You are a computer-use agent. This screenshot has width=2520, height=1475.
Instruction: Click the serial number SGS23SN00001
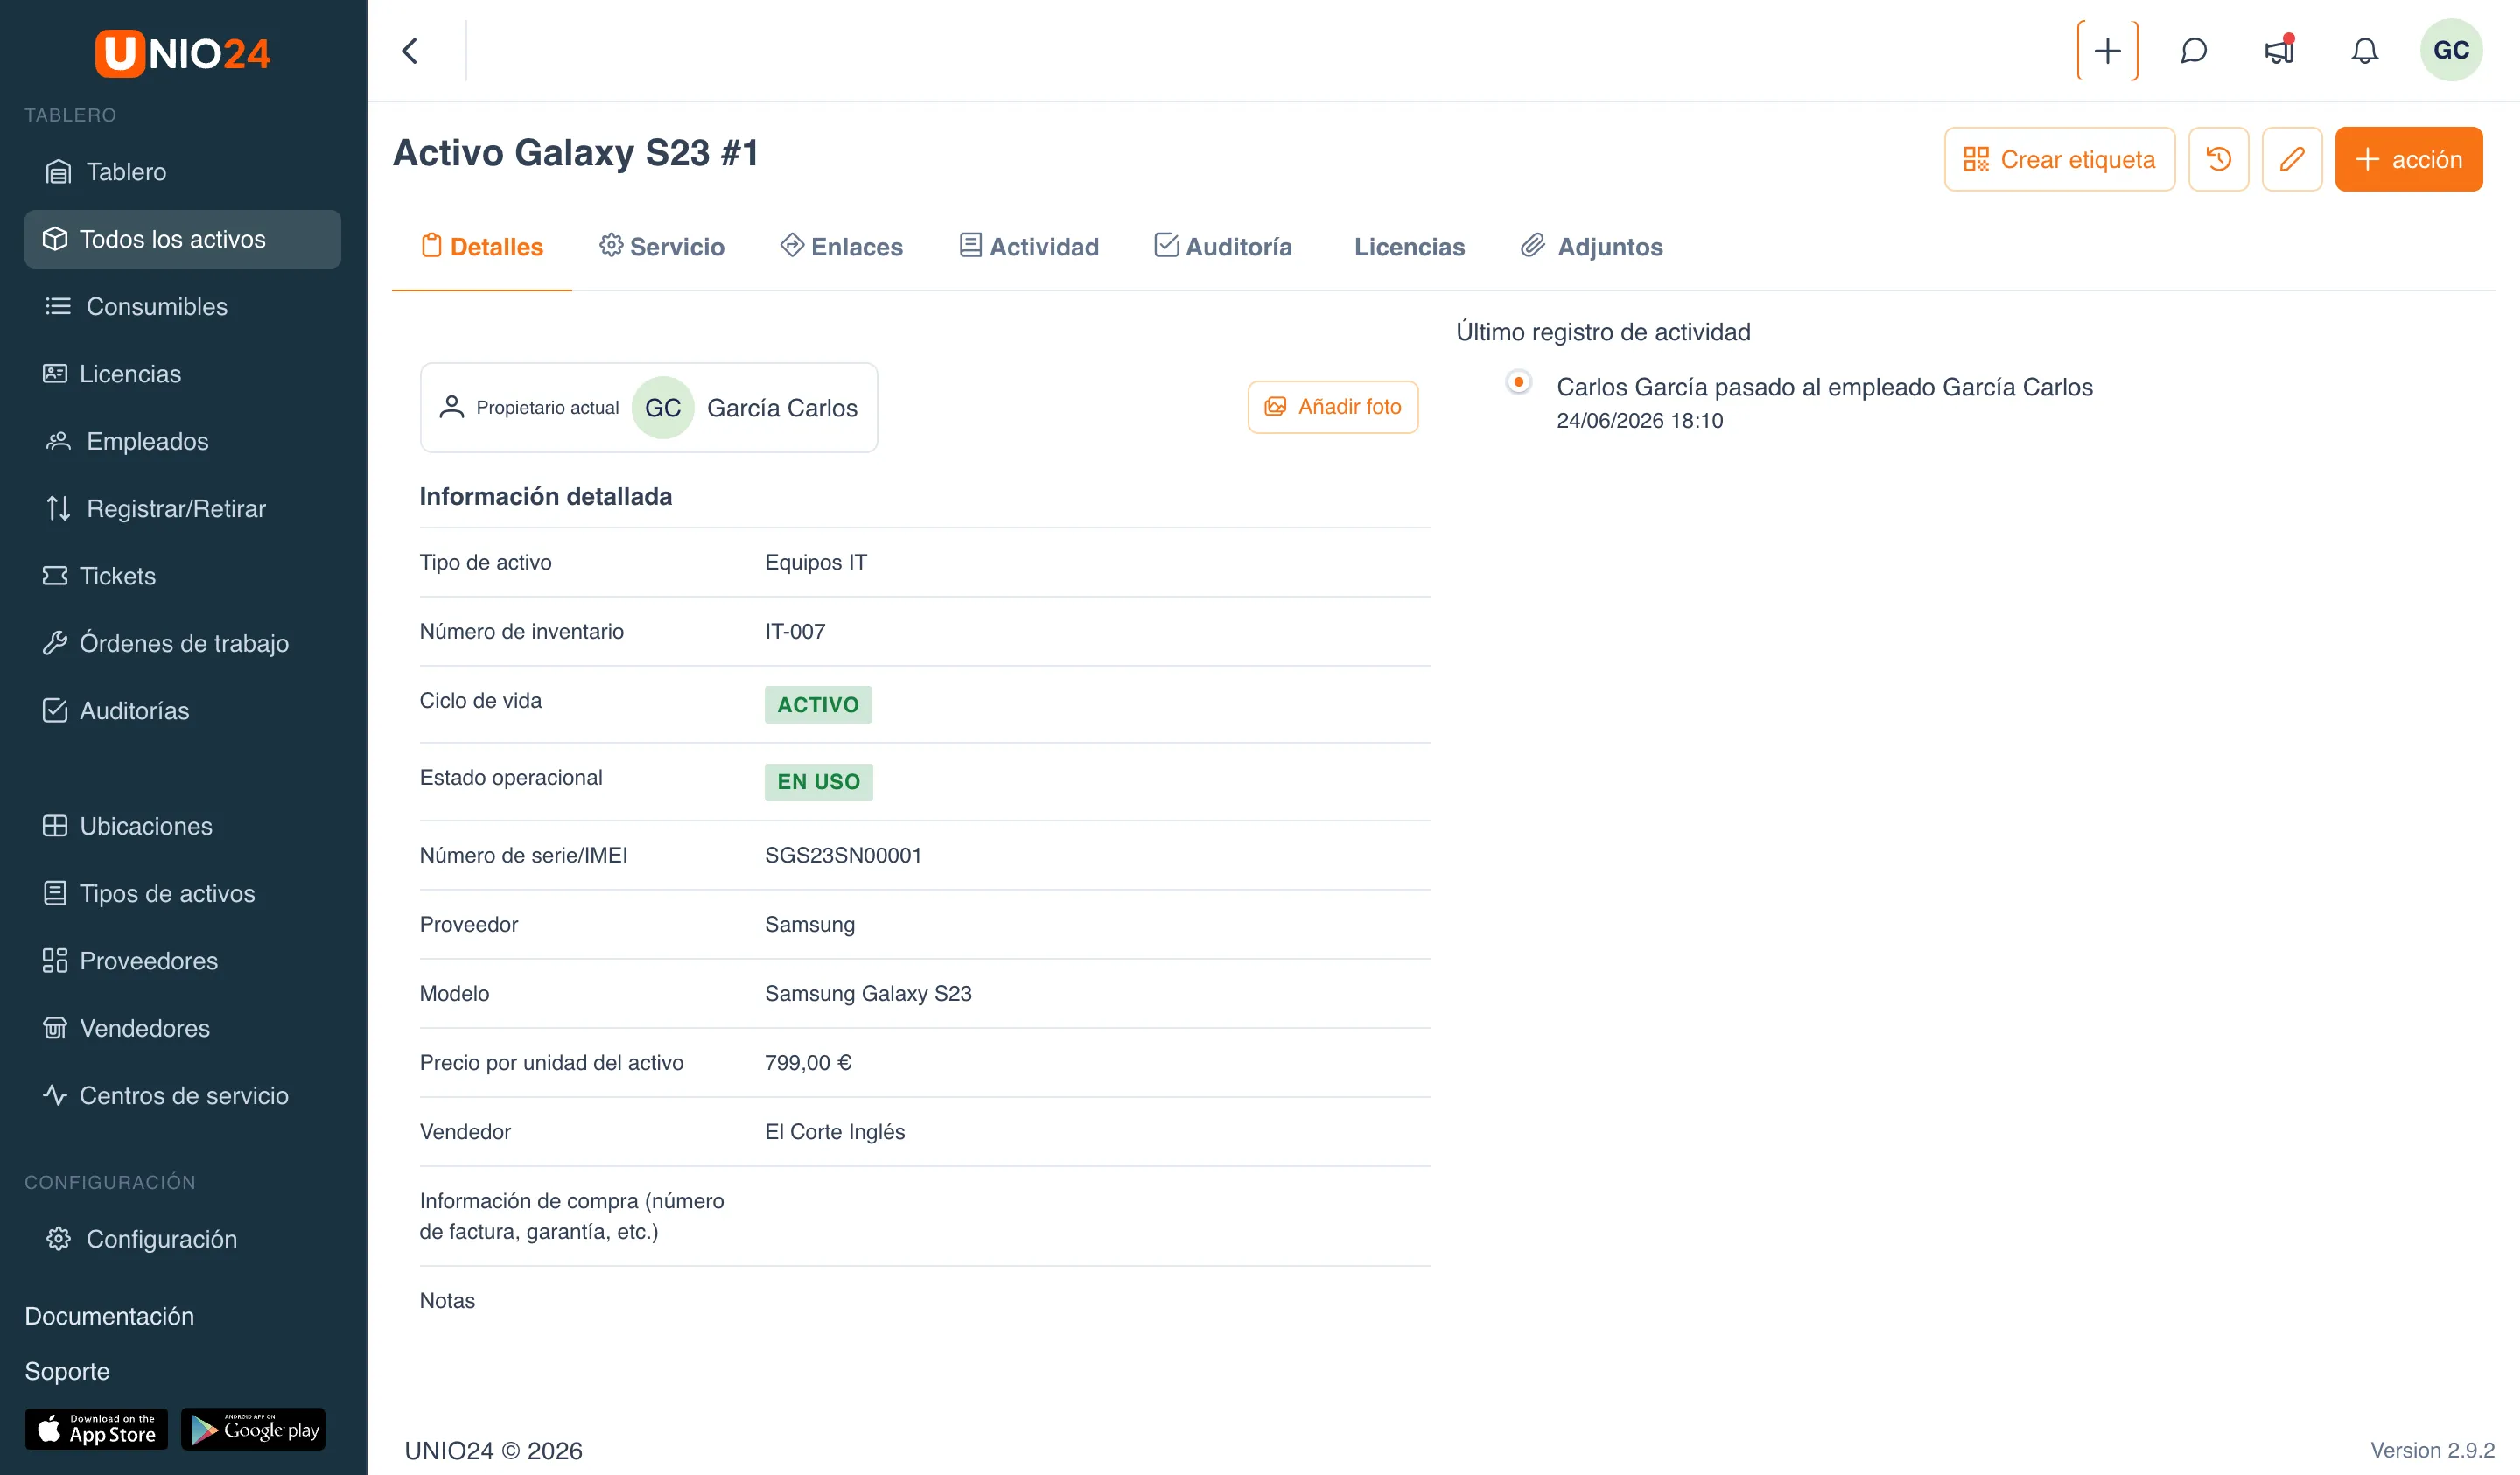[843, 856]
